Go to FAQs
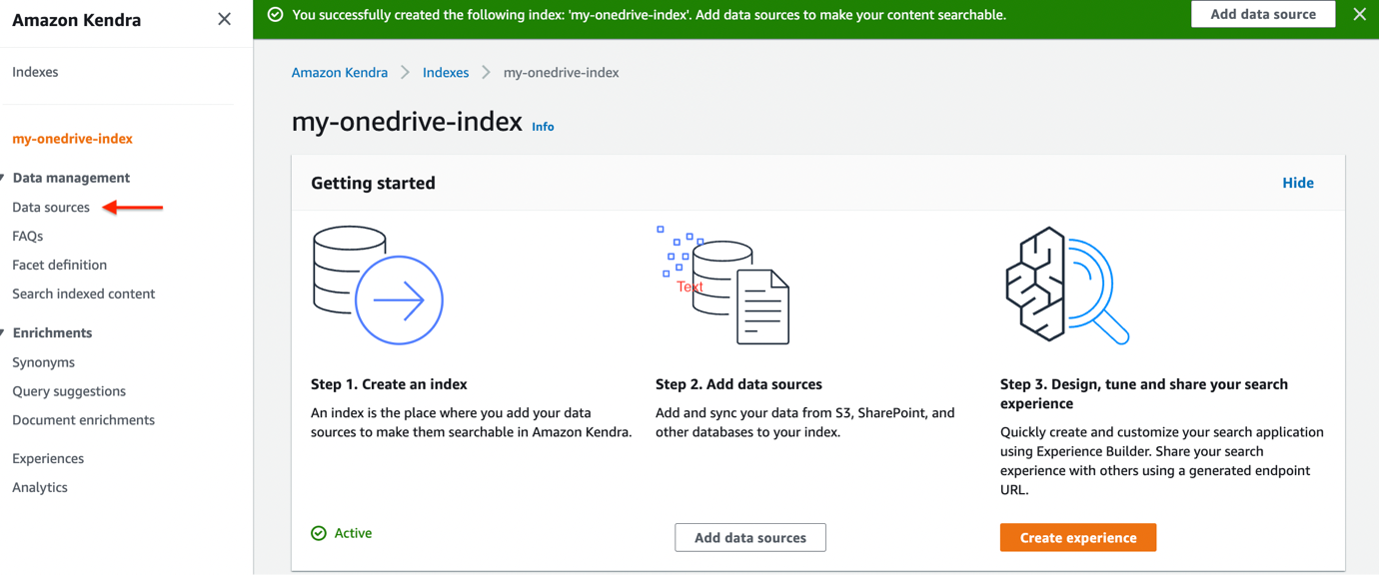 (28, 236)
